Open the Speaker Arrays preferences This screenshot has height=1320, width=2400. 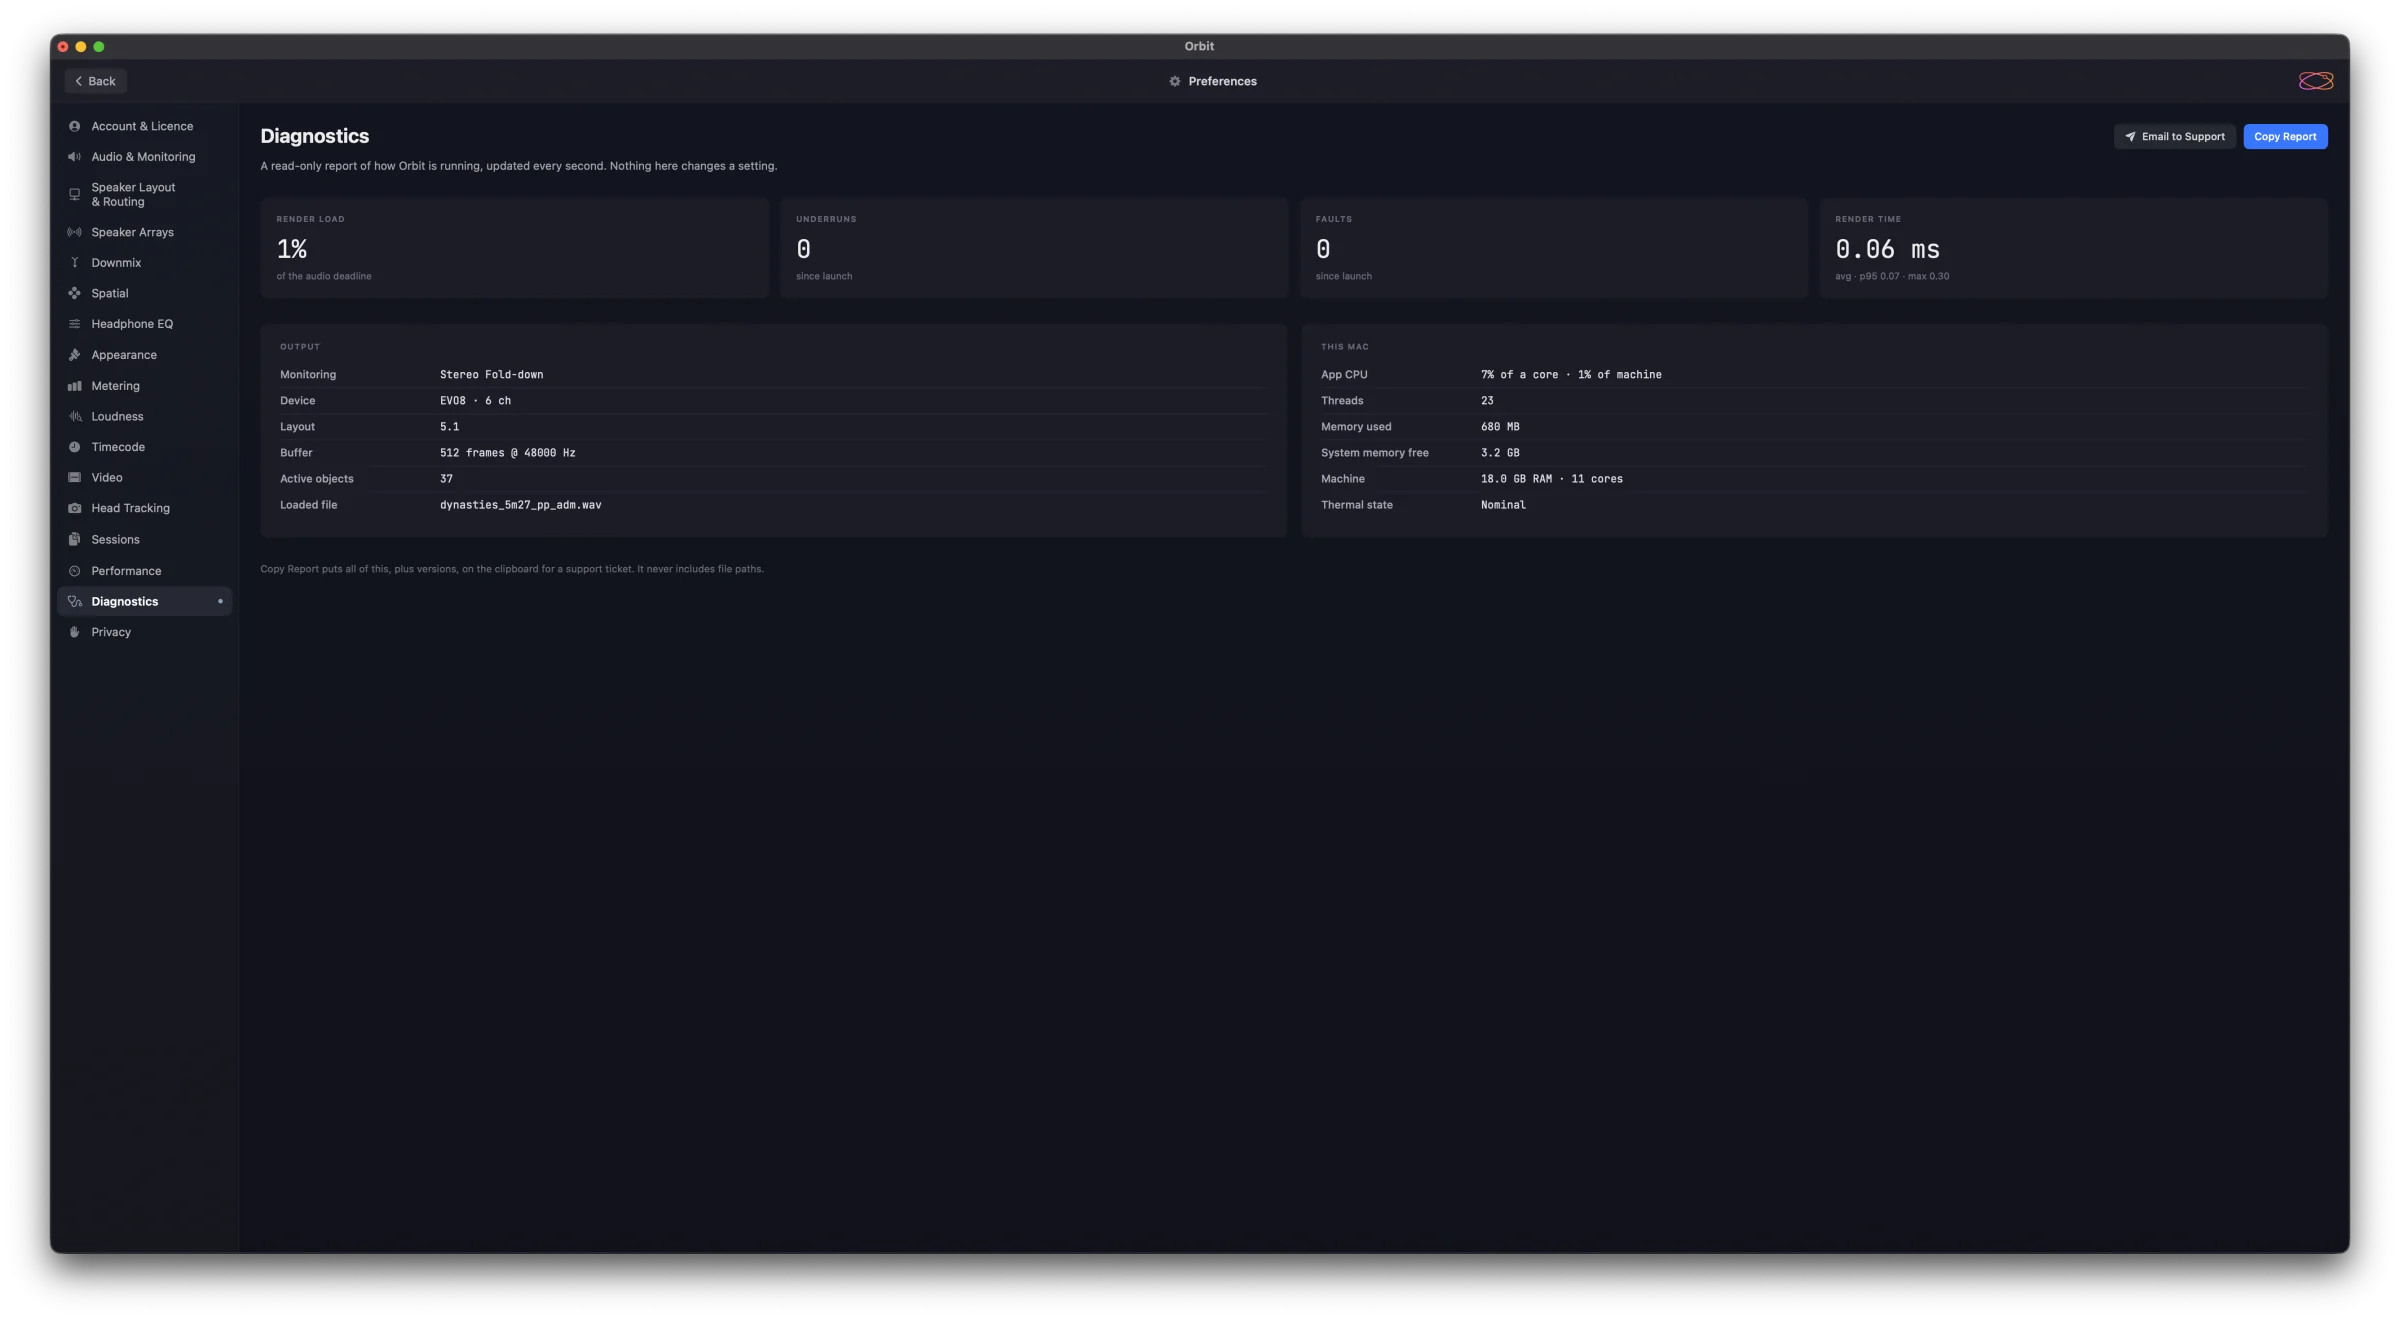[x=145, y=232]
